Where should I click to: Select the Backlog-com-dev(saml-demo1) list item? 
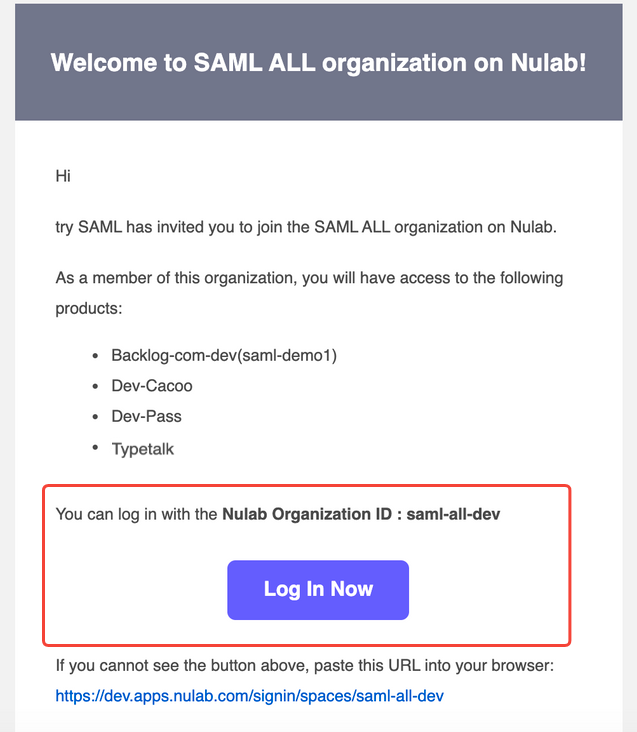point(224,356)
